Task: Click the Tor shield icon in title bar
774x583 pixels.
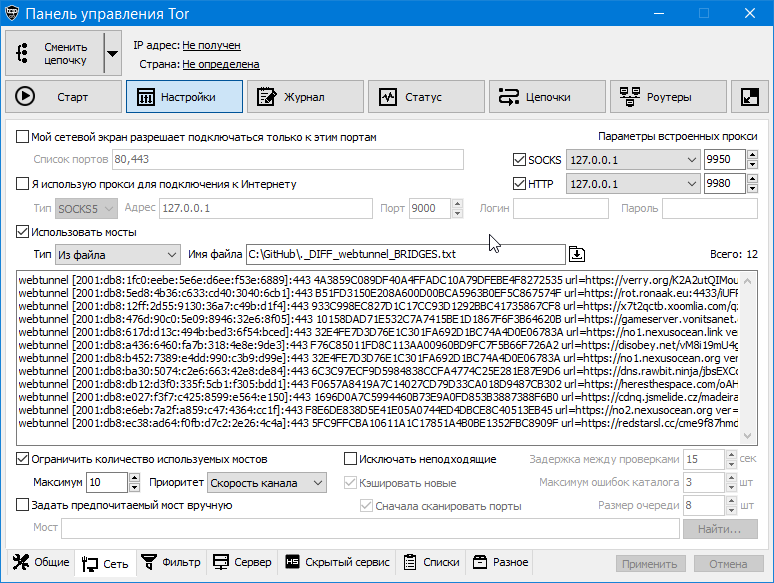Action: 12,13
